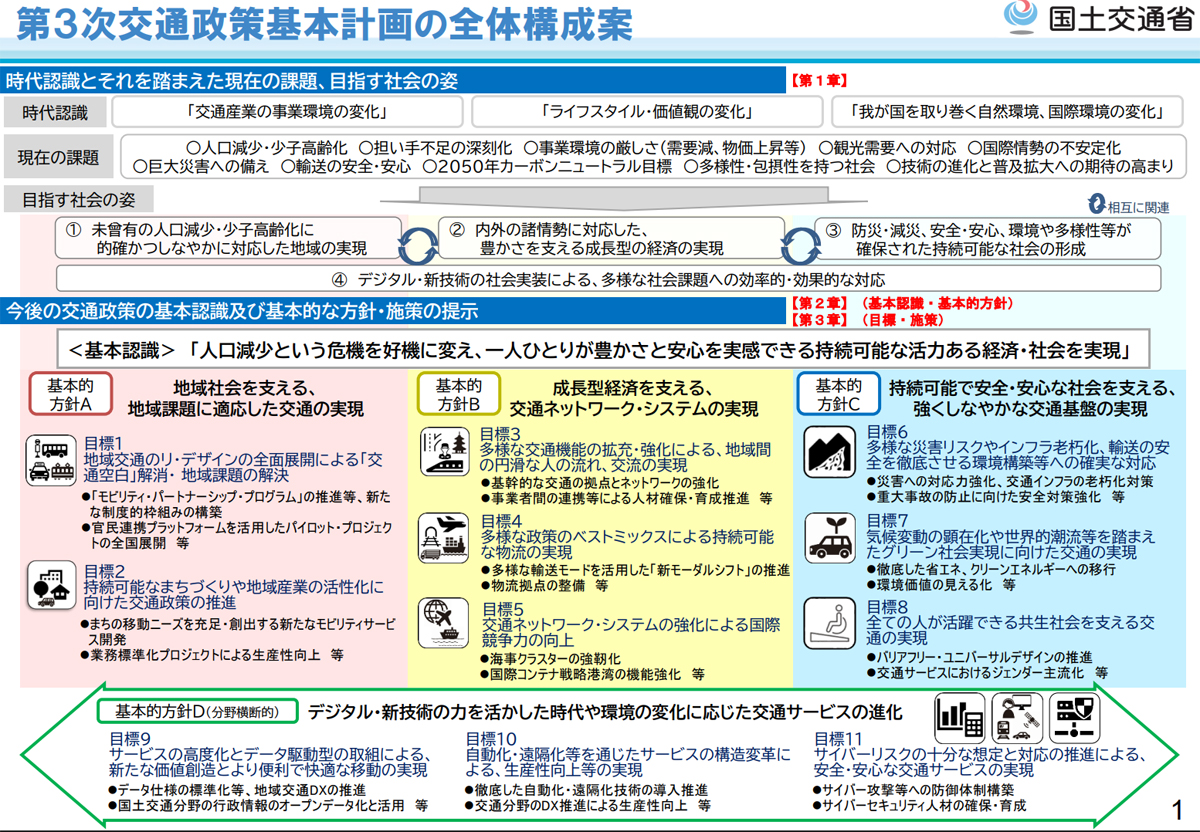
Task: Select the 基本的方針A label box
Action: (x=72, y=394)
